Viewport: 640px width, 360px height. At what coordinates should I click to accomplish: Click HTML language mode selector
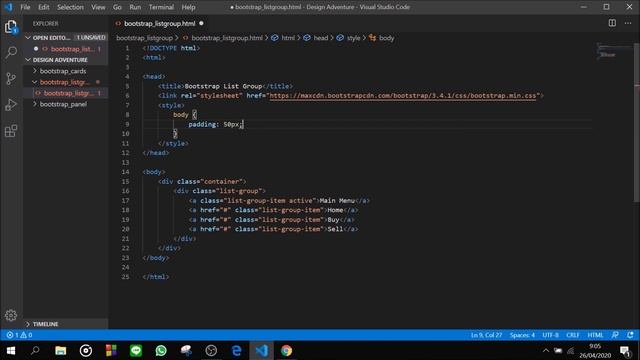coord(595,335)
